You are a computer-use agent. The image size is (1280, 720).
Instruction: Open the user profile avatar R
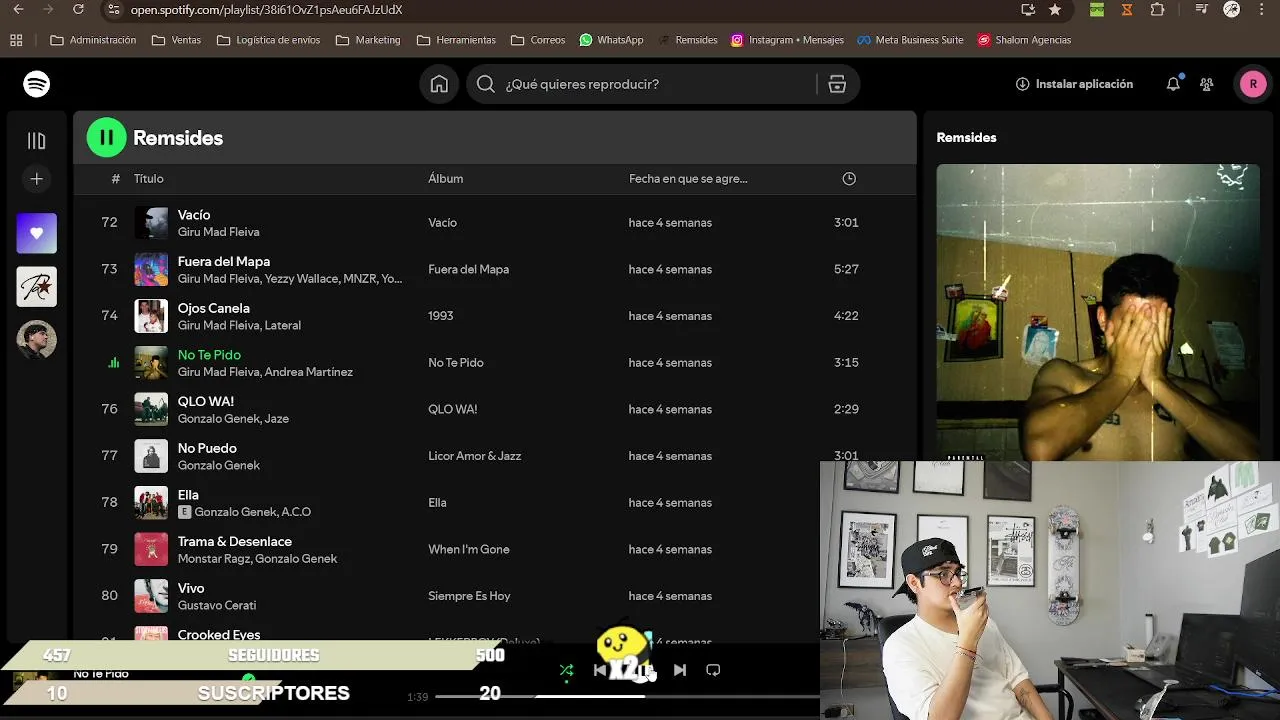pyautogui.click(x=1253, y=84)
